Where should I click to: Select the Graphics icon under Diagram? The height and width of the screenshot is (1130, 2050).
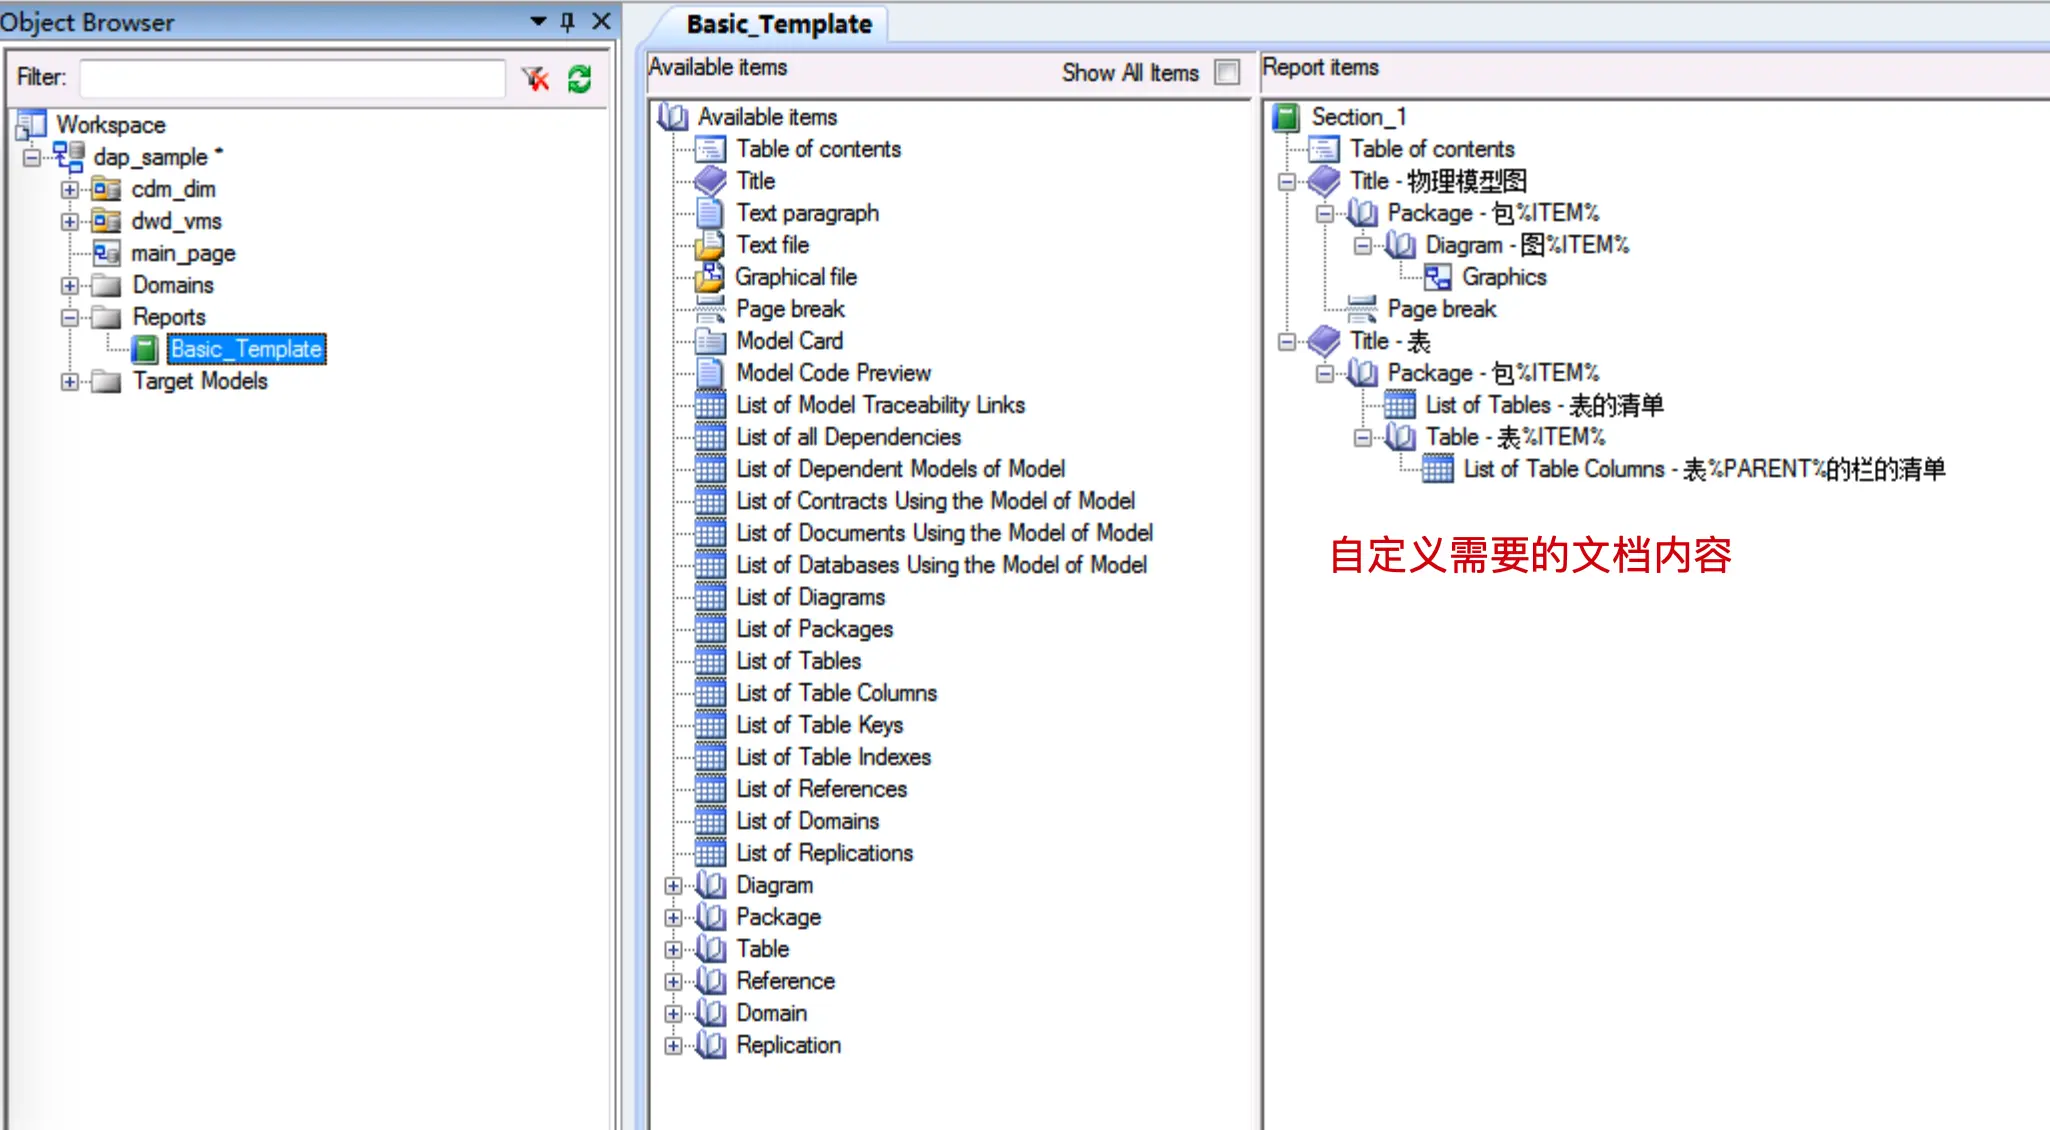[1437, 277]
